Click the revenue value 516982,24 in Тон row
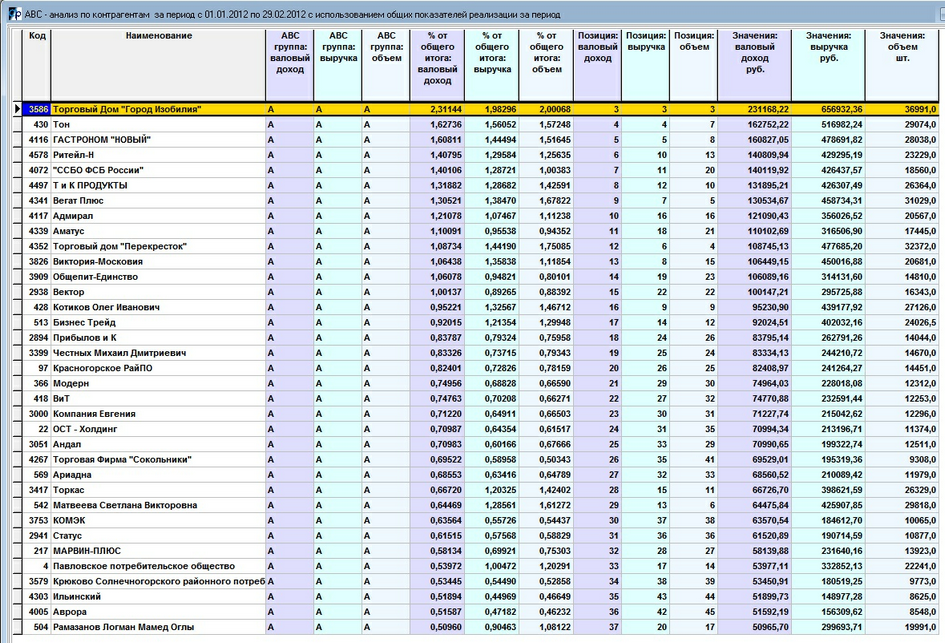 coord(828,124)
